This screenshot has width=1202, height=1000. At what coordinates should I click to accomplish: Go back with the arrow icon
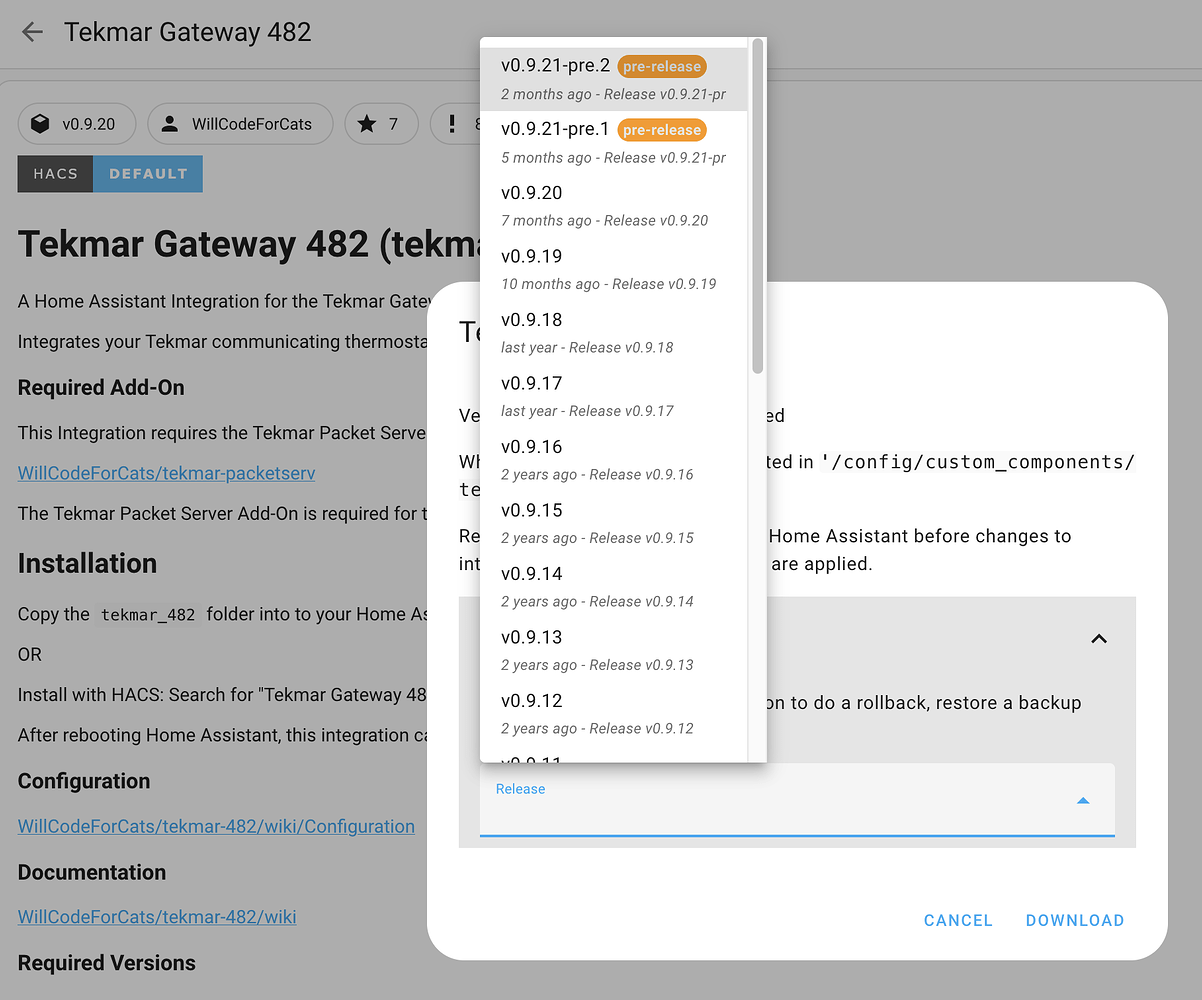coord(32,32)
